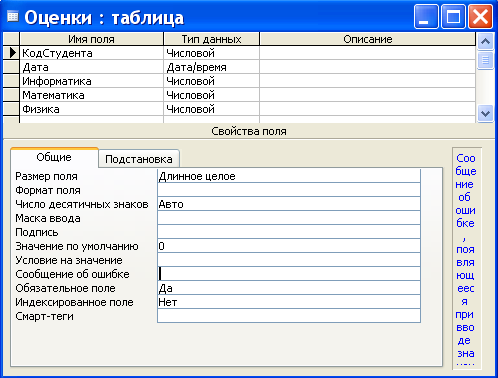Open data type cell for Математика
The image size is (498, 378).
[211, 95]
